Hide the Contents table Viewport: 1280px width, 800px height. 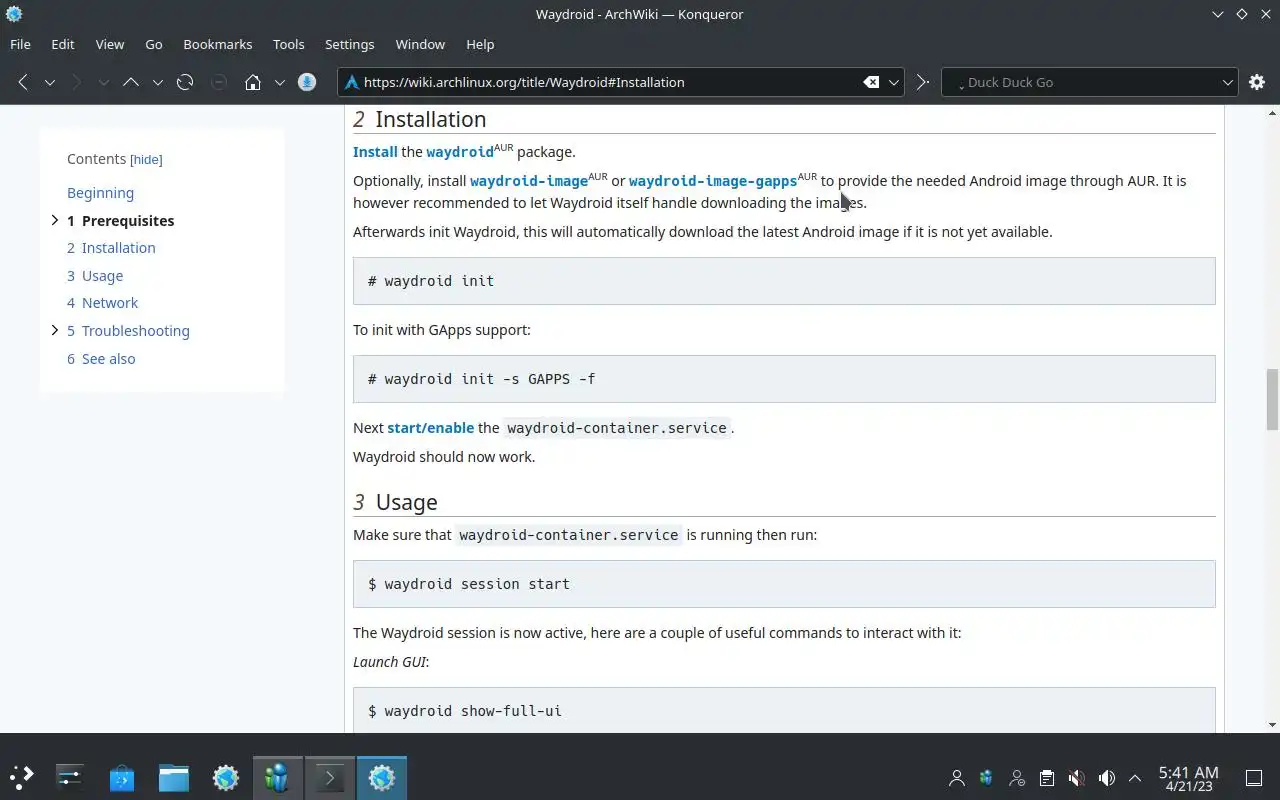point(146,159)
